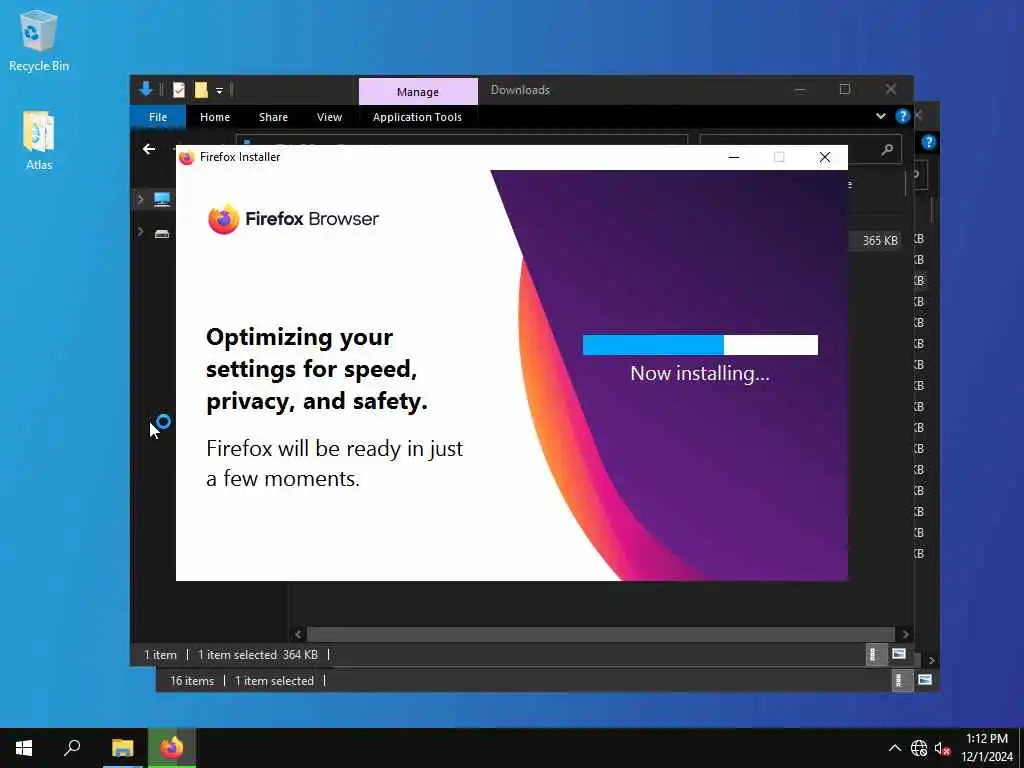Click the blue Help icon in Downloads window
Viewport: 1024px width, 768px height.
[x=903, y=116]
